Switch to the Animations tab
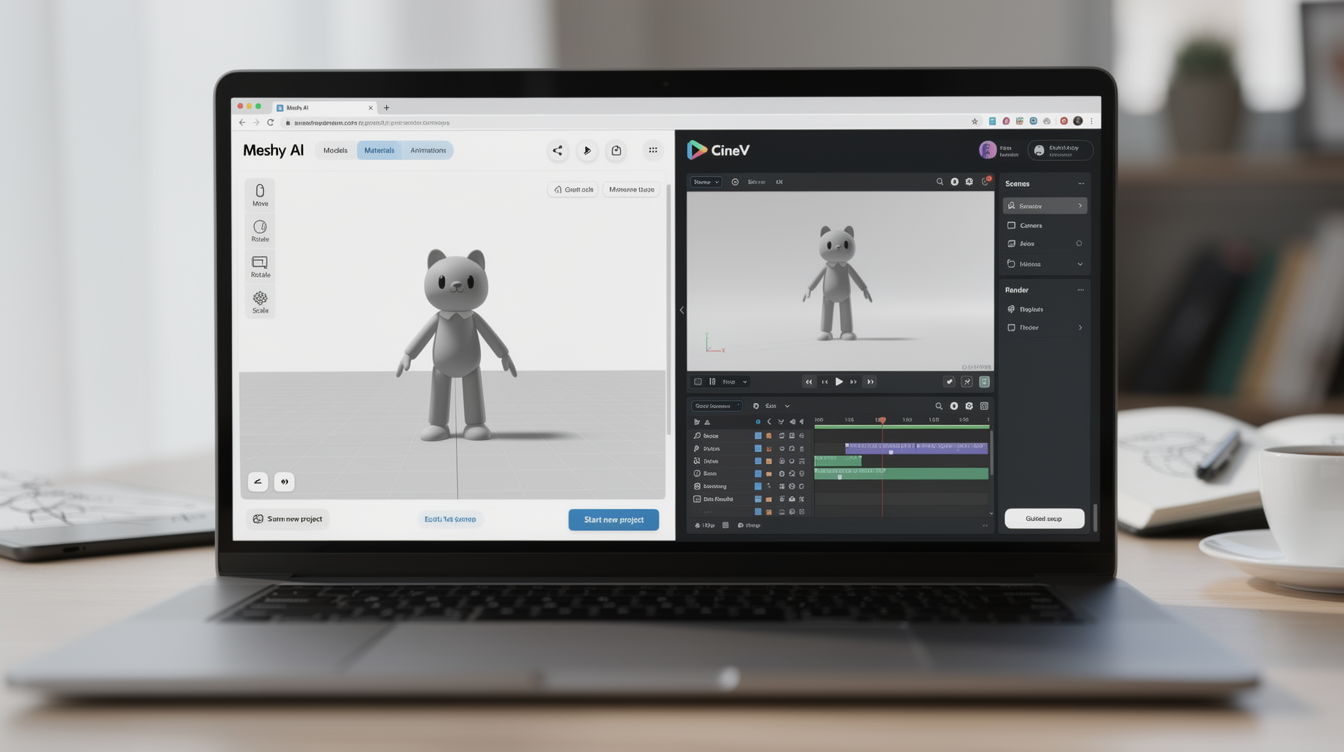The width and height of the screenshot is (1344, 752). click(428, 151)
